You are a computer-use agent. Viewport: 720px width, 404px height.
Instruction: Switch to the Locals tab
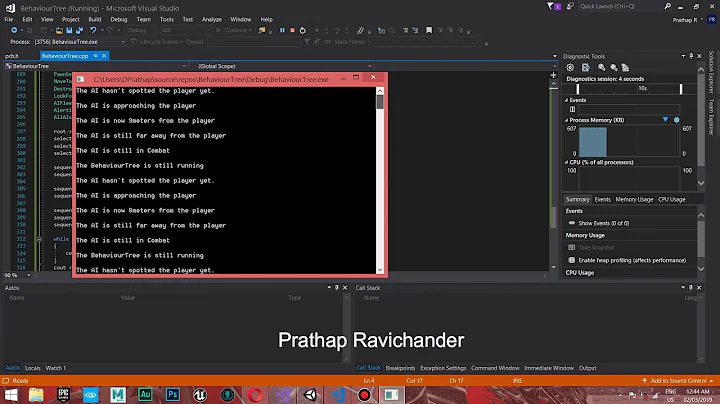click(x=33, y=368)
